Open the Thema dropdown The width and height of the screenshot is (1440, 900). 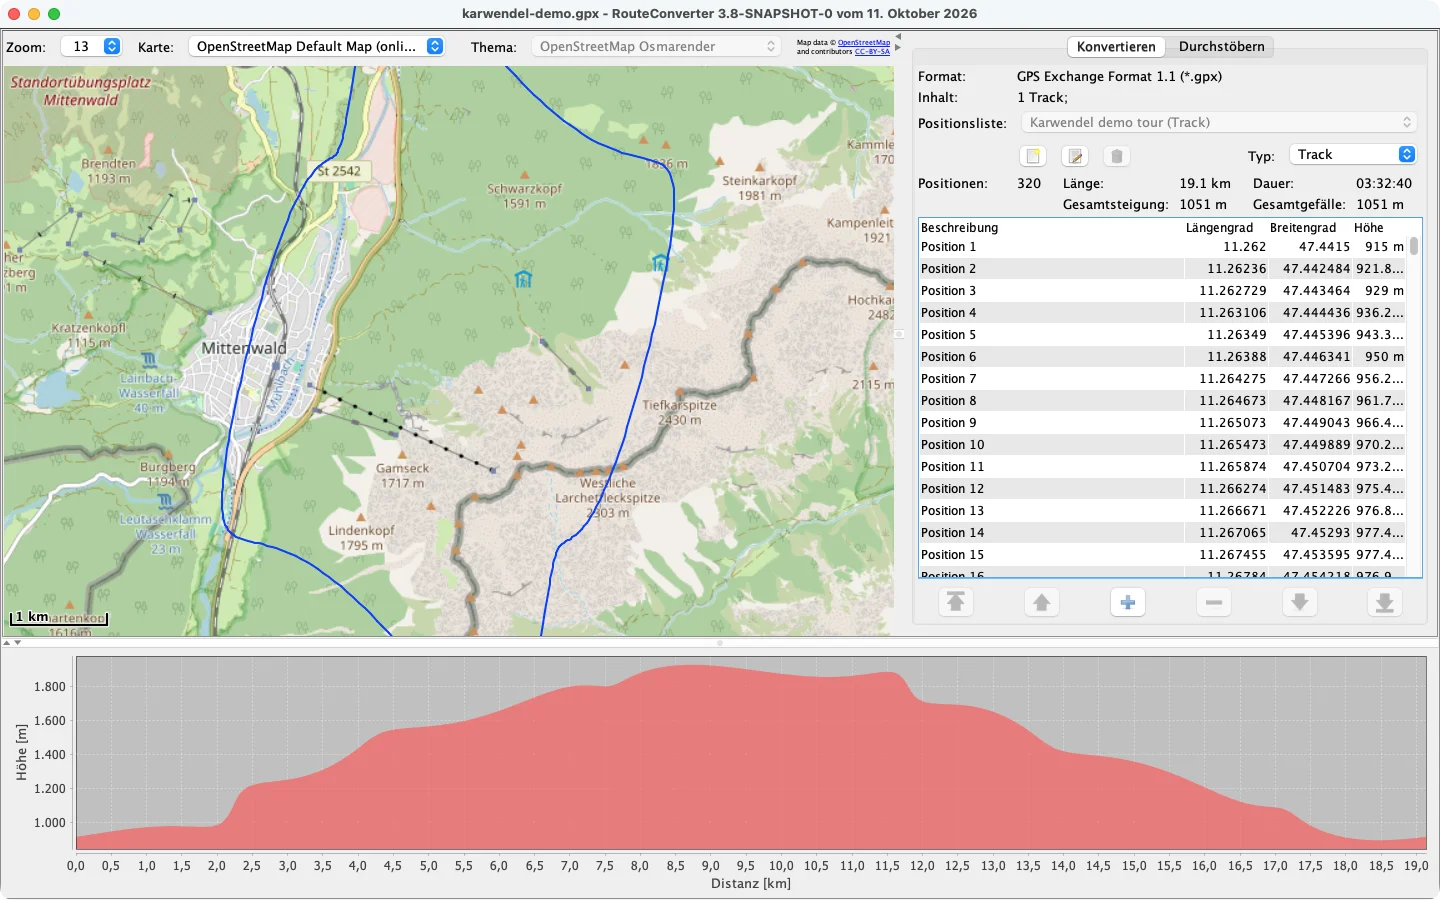(655, 46)
